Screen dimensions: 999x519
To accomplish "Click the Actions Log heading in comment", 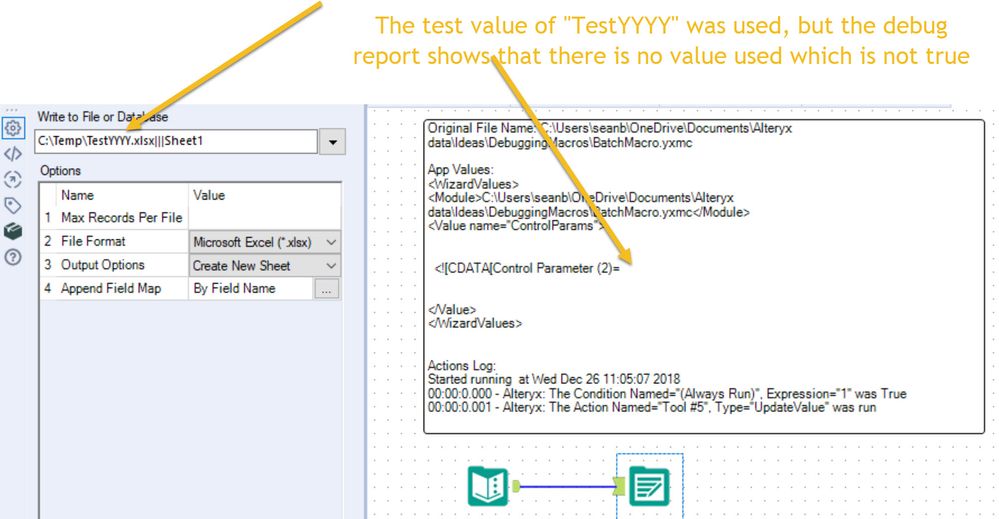I will (x=461, y=366).
